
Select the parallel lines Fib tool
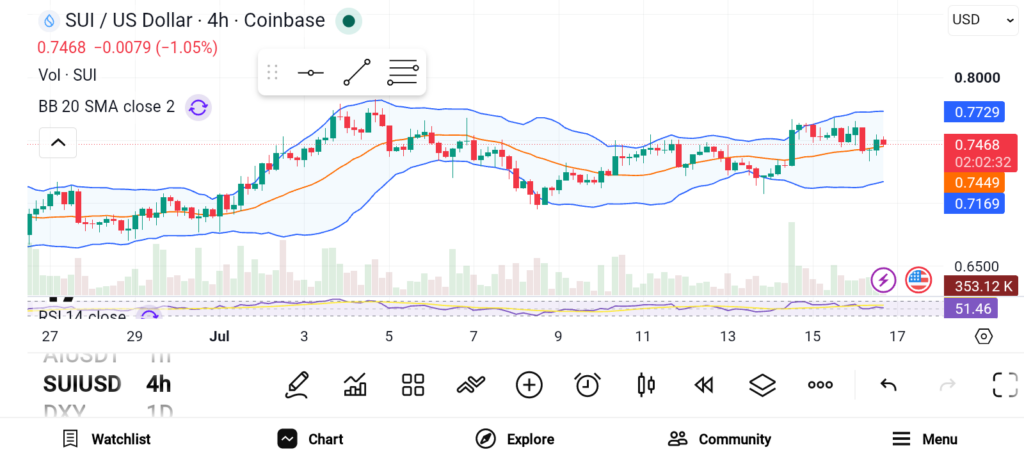(x=402, y=72)
